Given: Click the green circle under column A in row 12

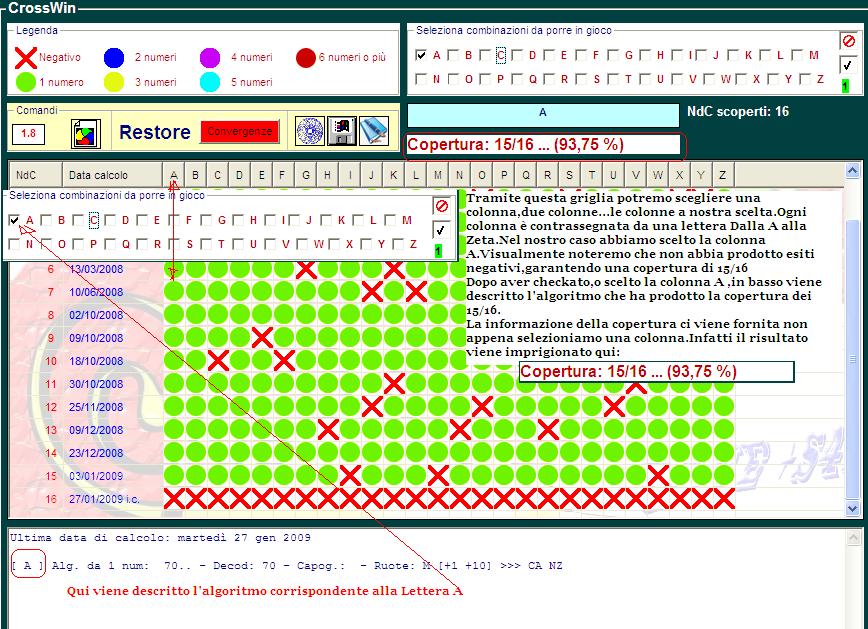Looking at the screenshot, I should 174,406.
